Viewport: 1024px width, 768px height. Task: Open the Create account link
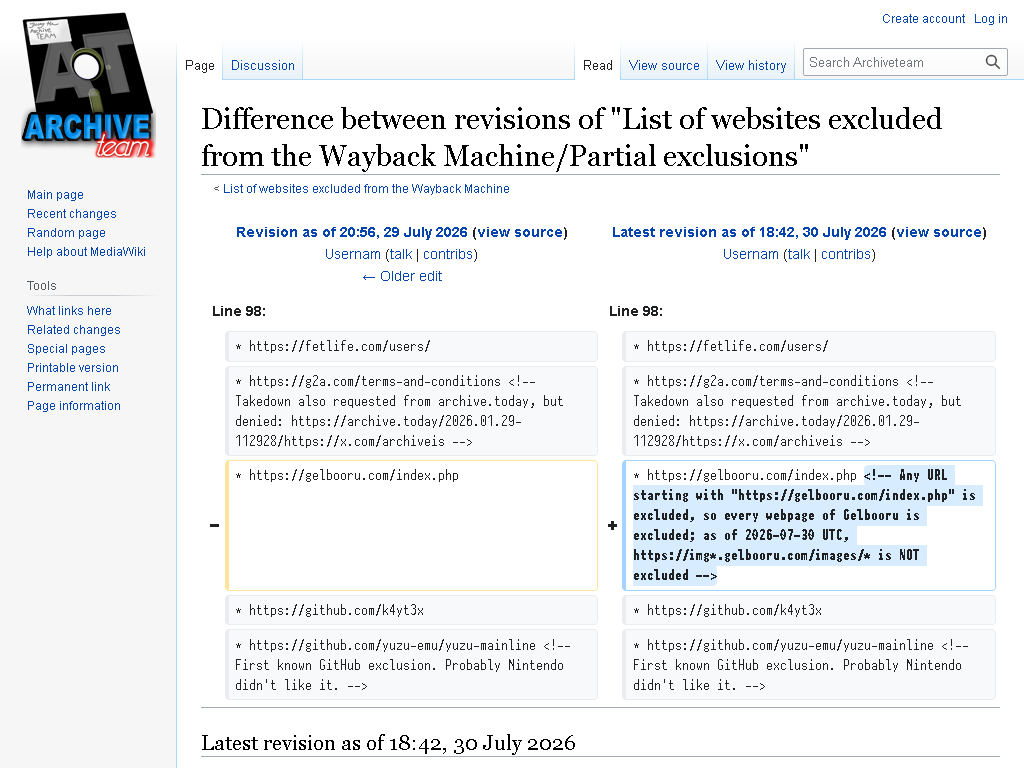(x=923, y=19)
